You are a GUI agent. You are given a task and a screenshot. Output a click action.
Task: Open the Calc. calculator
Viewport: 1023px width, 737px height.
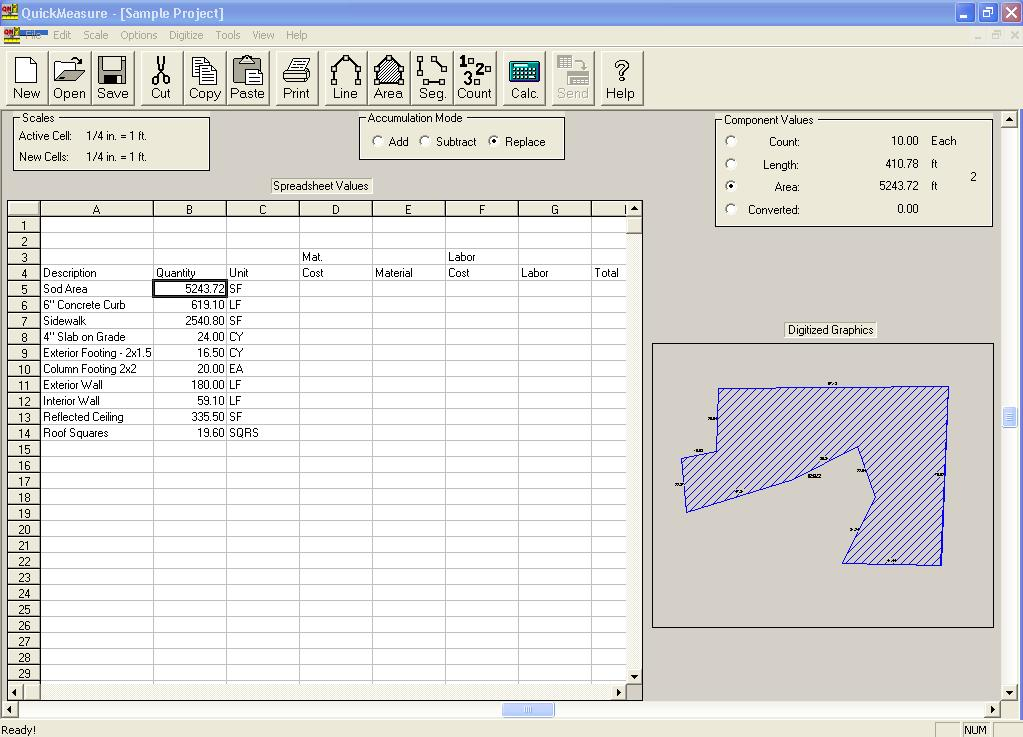(x=523, y=77)
